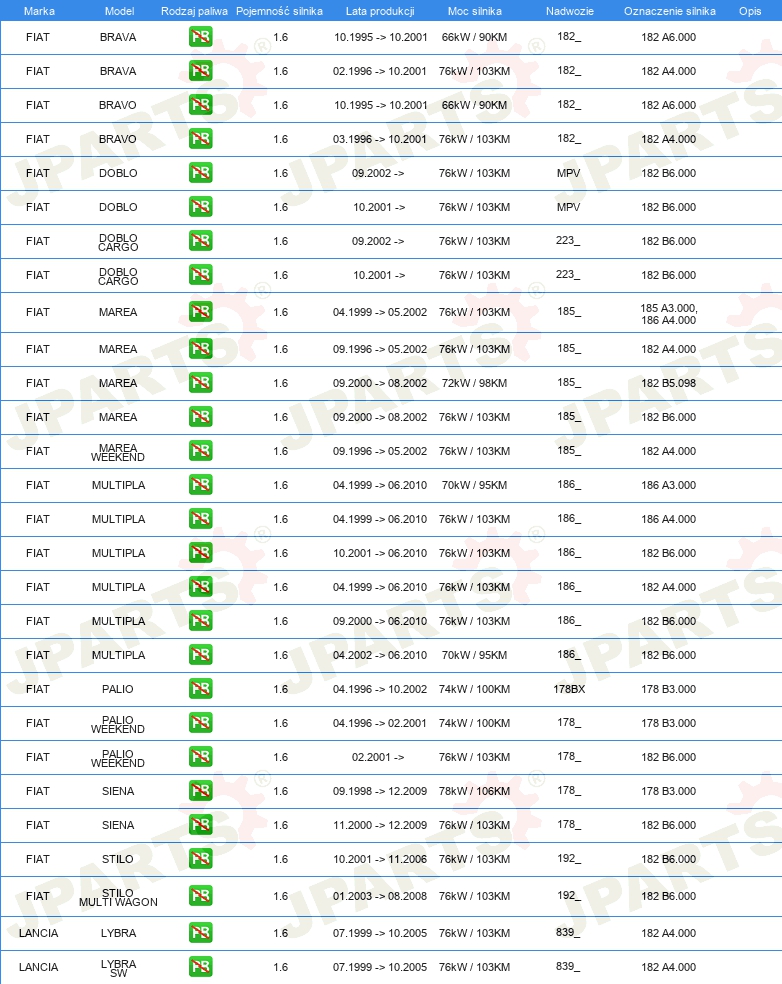Click fuel icon in SIENA 11.2000 row
The height and width of the screenshot is (984, 782).
click(201, 825)
